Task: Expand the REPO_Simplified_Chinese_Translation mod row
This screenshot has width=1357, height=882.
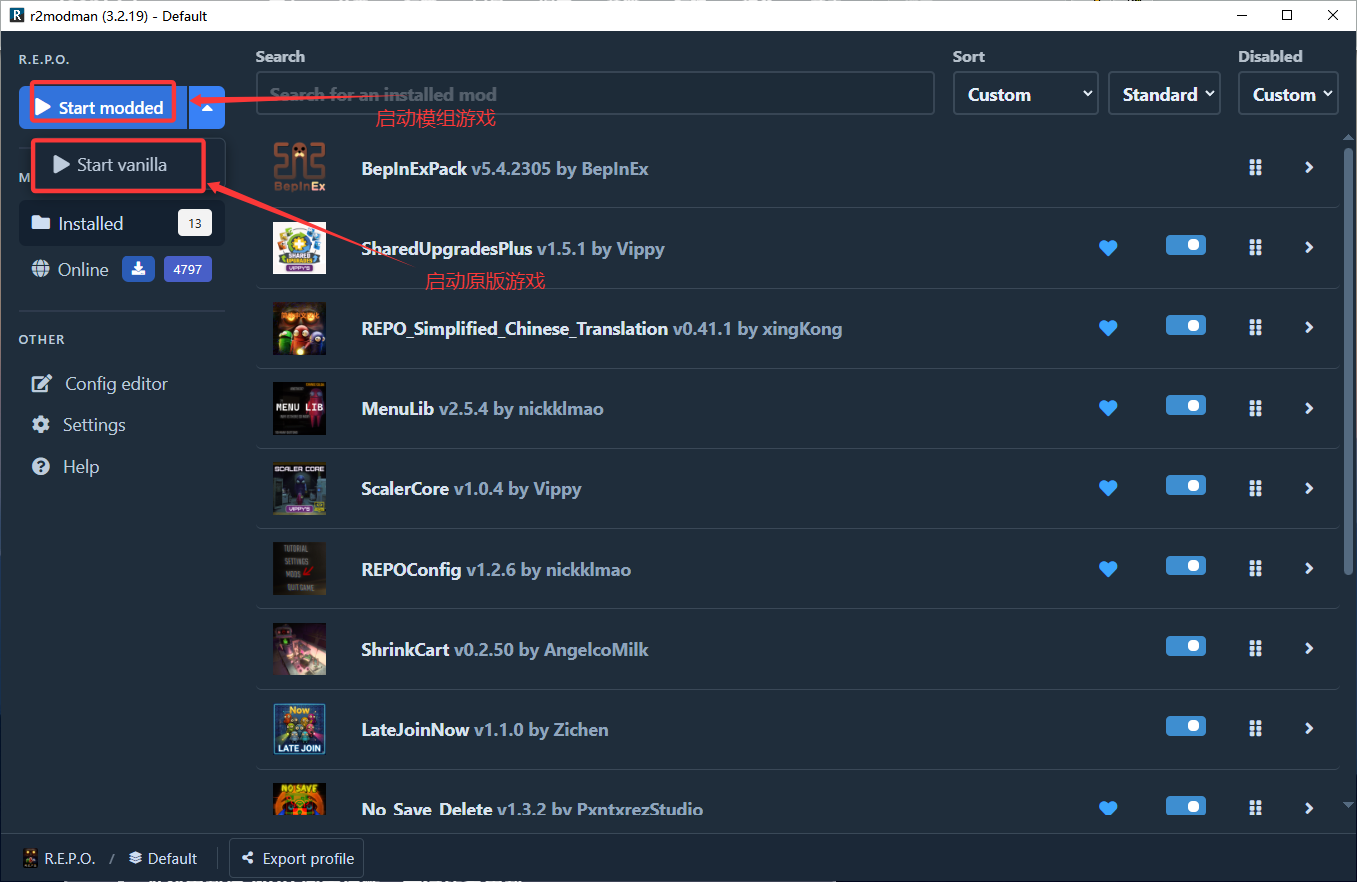Action: [x=1309, y=328]
